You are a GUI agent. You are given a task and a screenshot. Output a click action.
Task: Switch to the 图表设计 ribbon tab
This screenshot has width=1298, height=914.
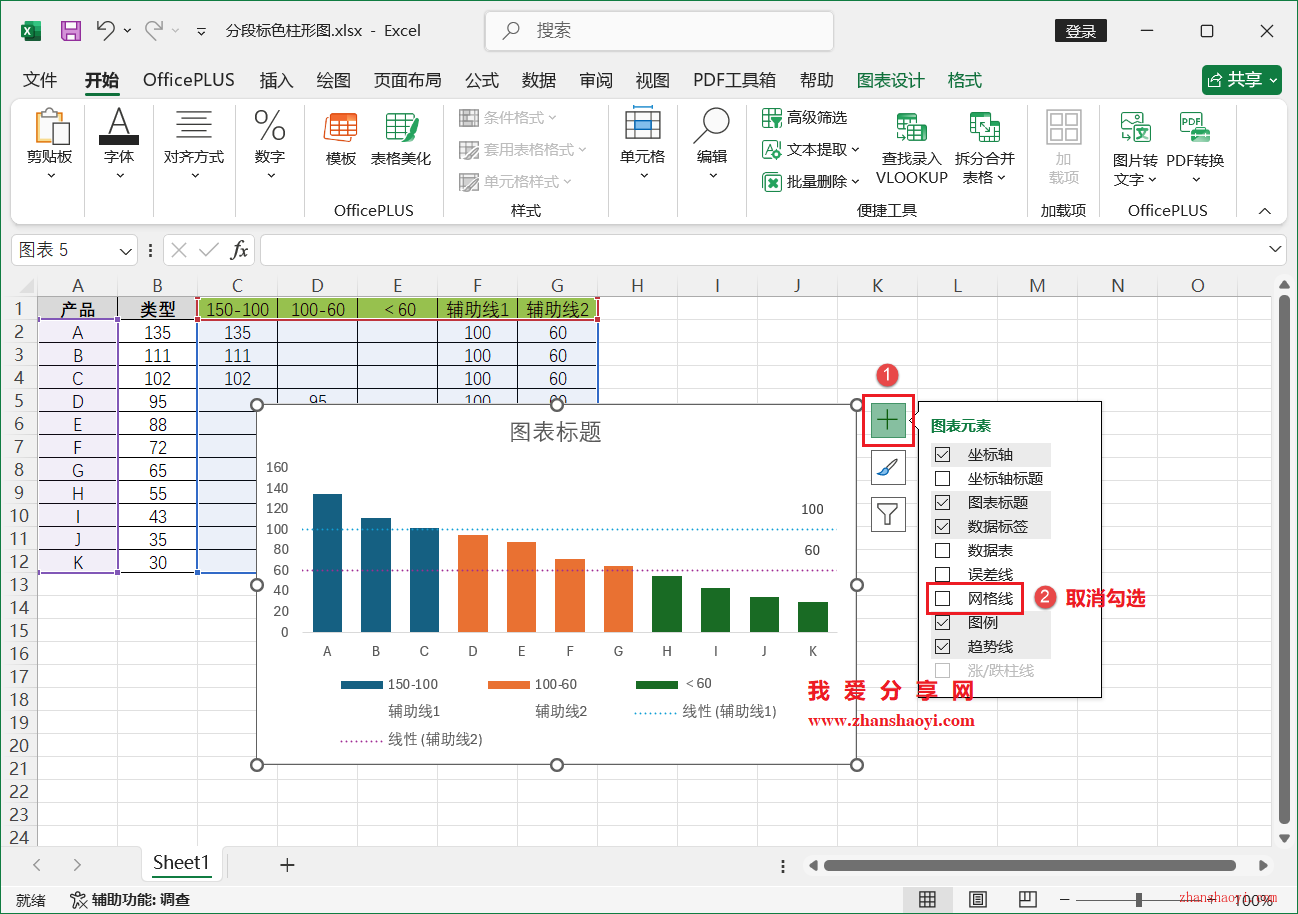[889, 80]
